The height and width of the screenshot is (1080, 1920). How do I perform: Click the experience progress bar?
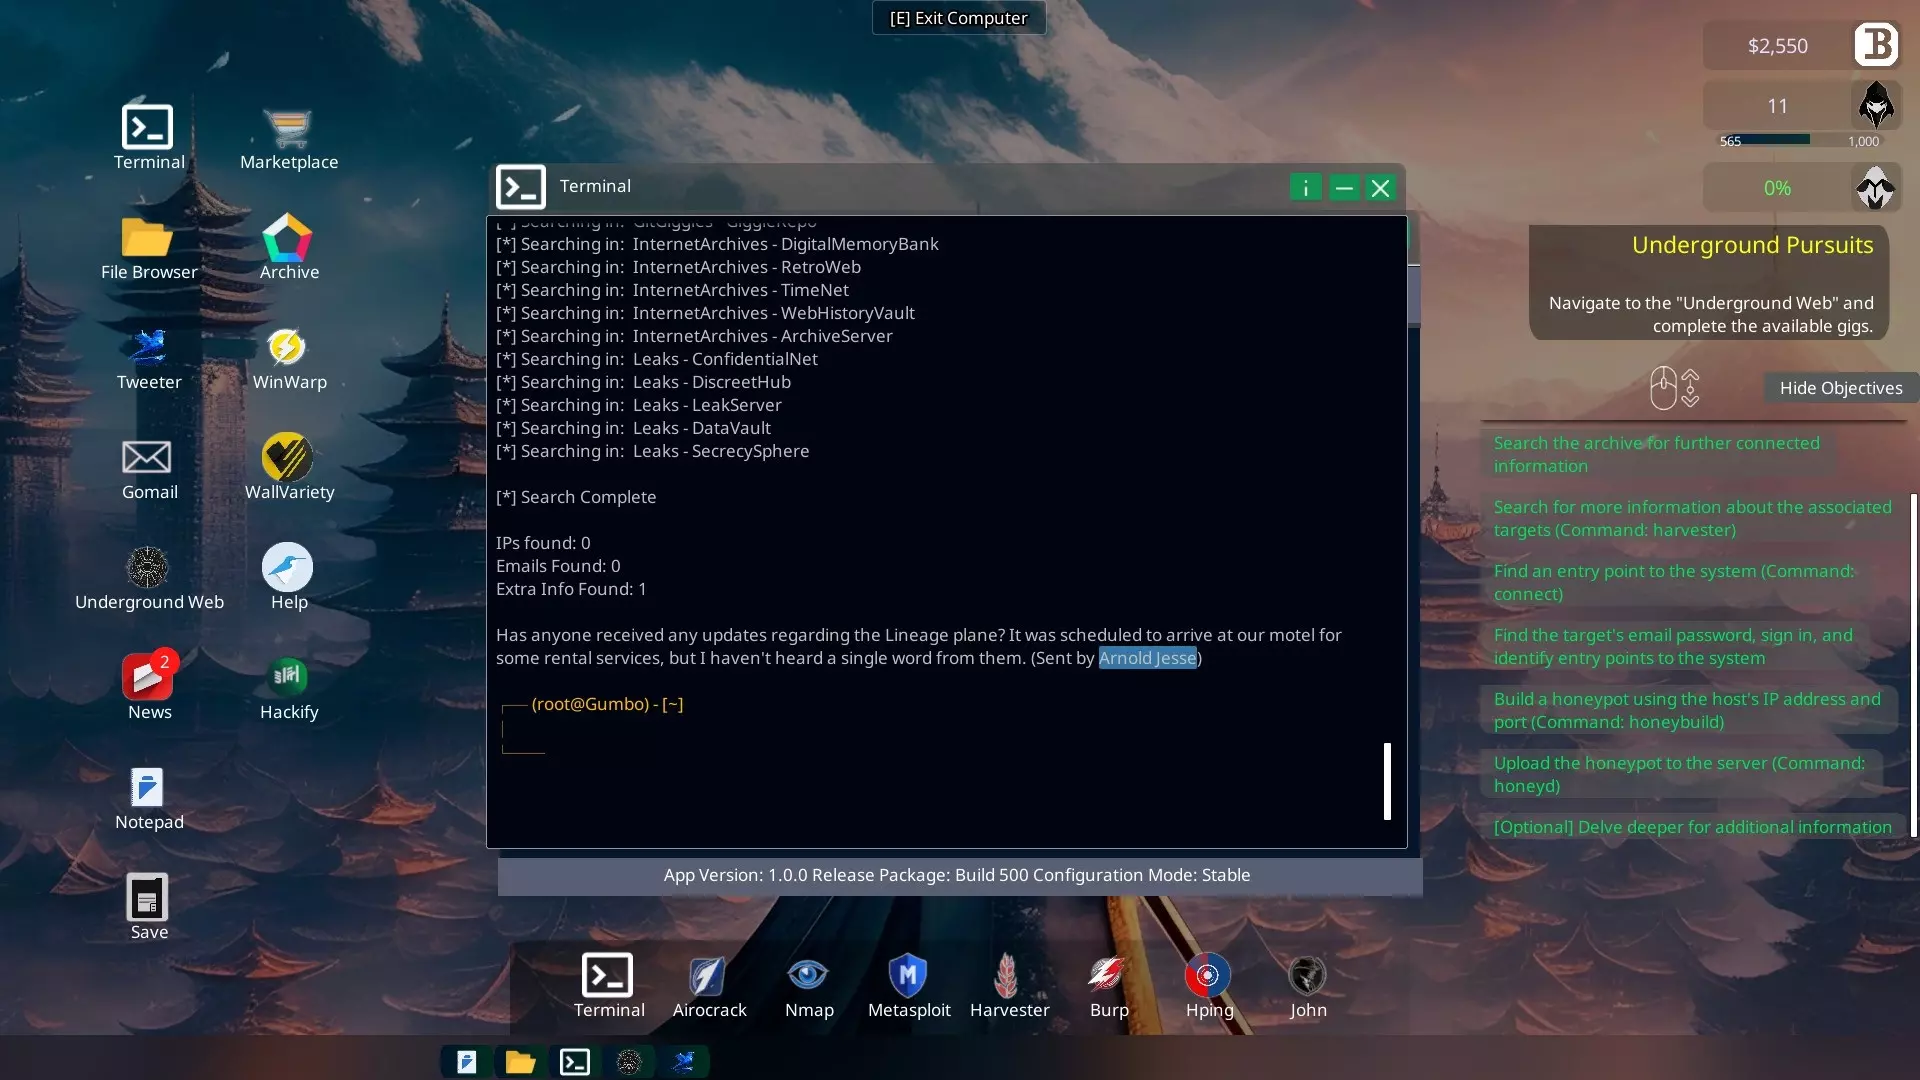(1798, 140)
